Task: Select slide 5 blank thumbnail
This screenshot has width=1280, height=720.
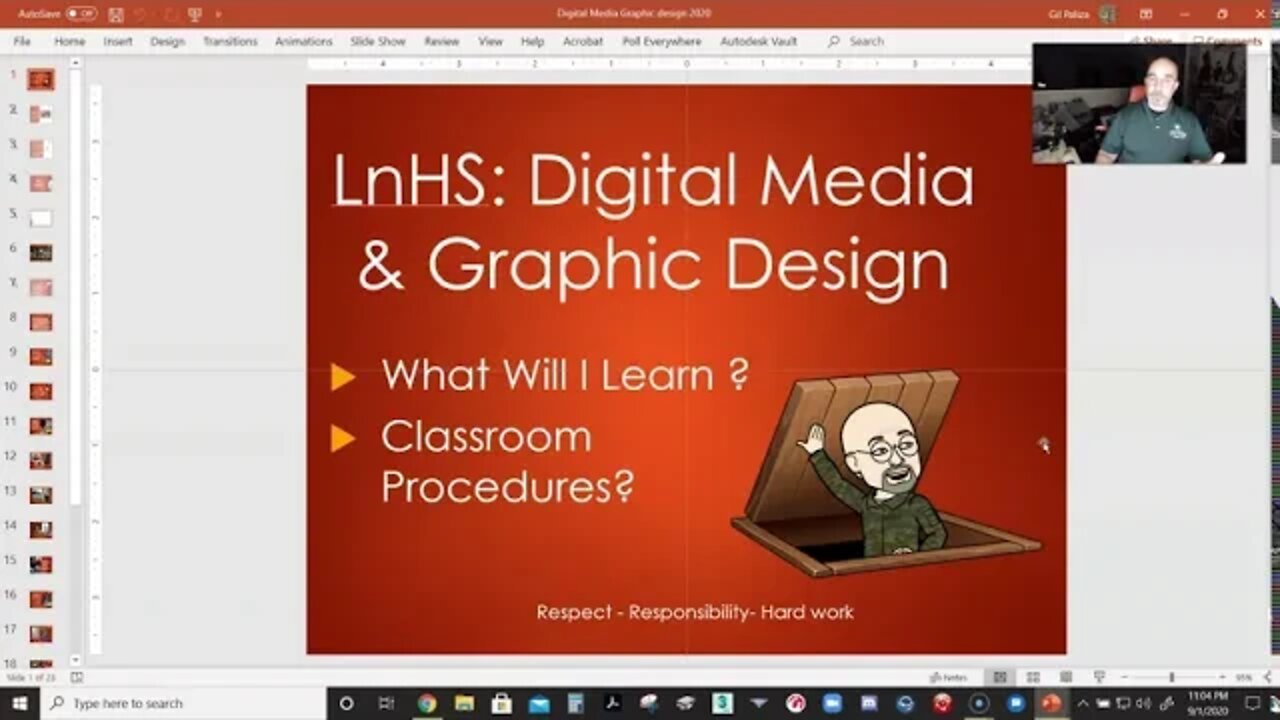Action: pos(41,218)
